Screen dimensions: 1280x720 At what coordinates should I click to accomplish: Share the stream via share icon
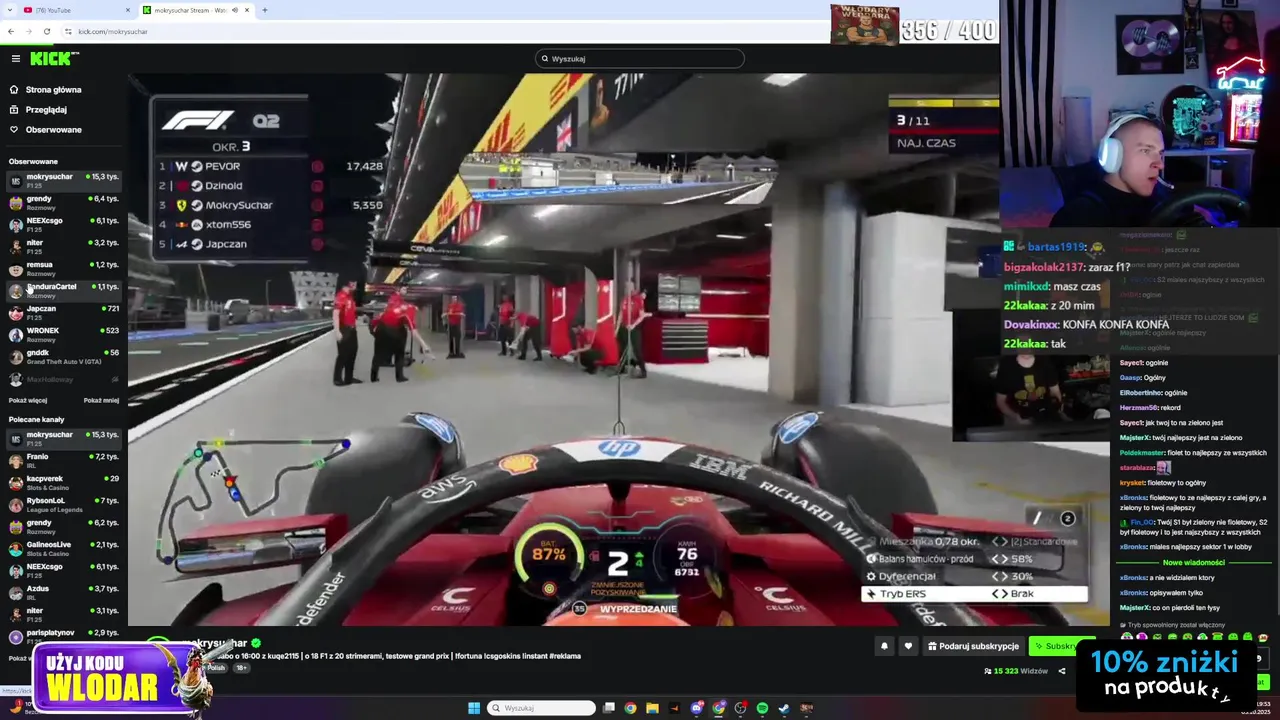(x=1062, y=671)
